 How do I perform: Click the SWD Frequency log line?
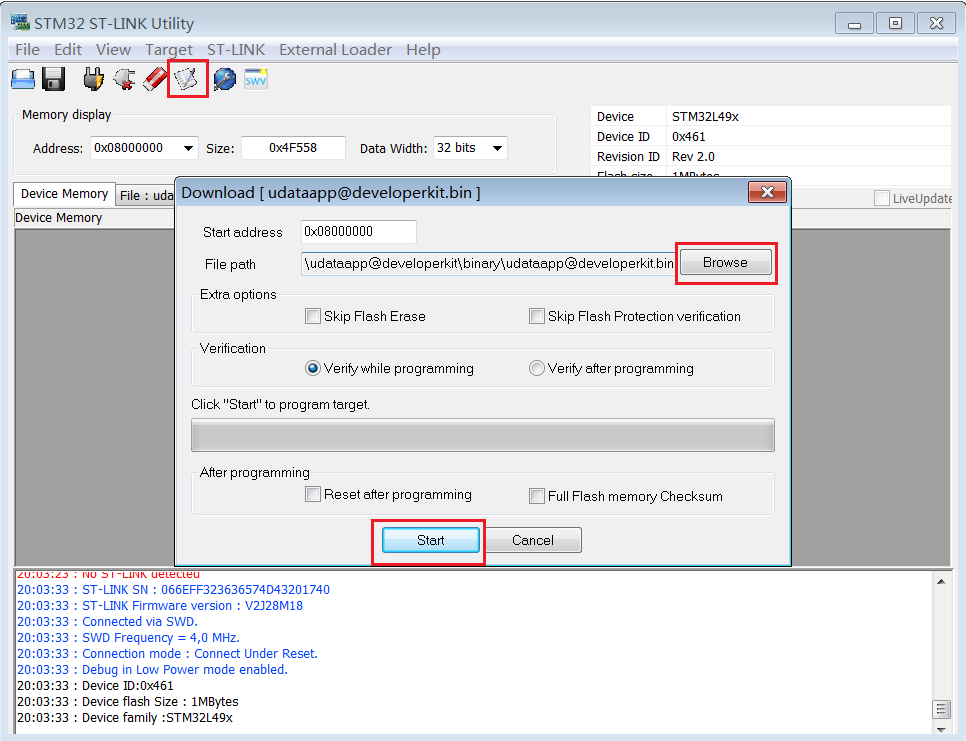pyautogui.click(x=128, y=638)
